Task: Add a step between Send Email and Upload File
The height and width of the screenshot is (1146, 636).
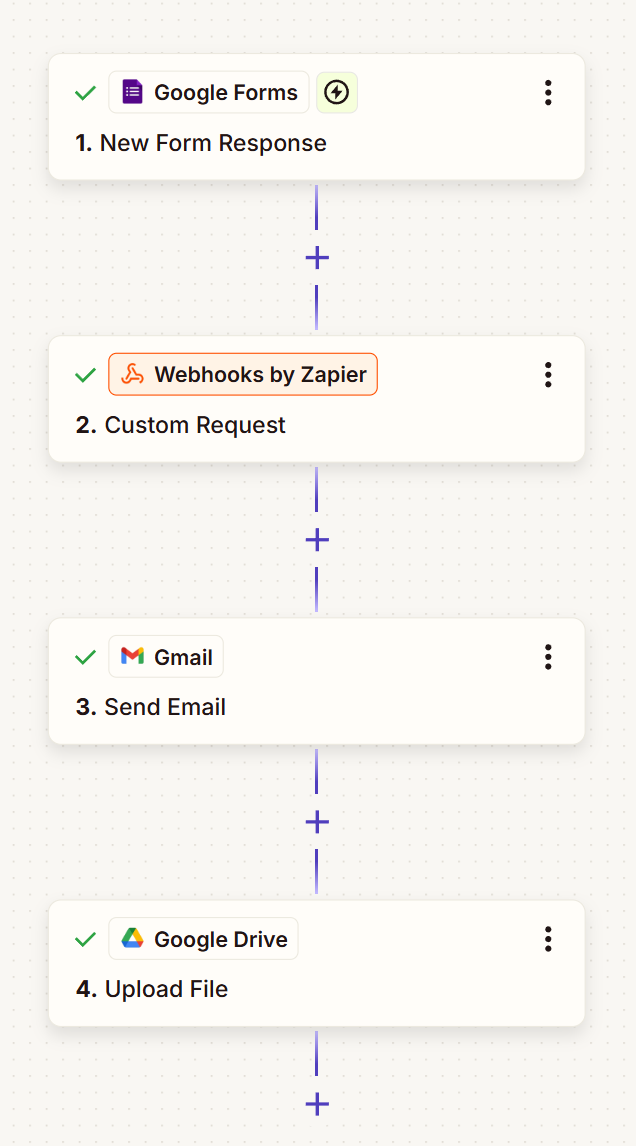Action: tap(316, 822)
